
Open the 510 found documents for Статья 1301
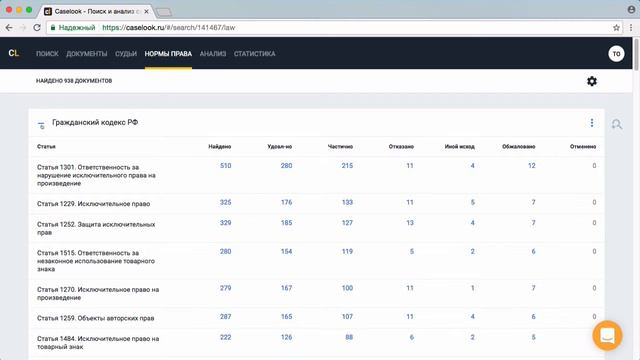[225, 166]
